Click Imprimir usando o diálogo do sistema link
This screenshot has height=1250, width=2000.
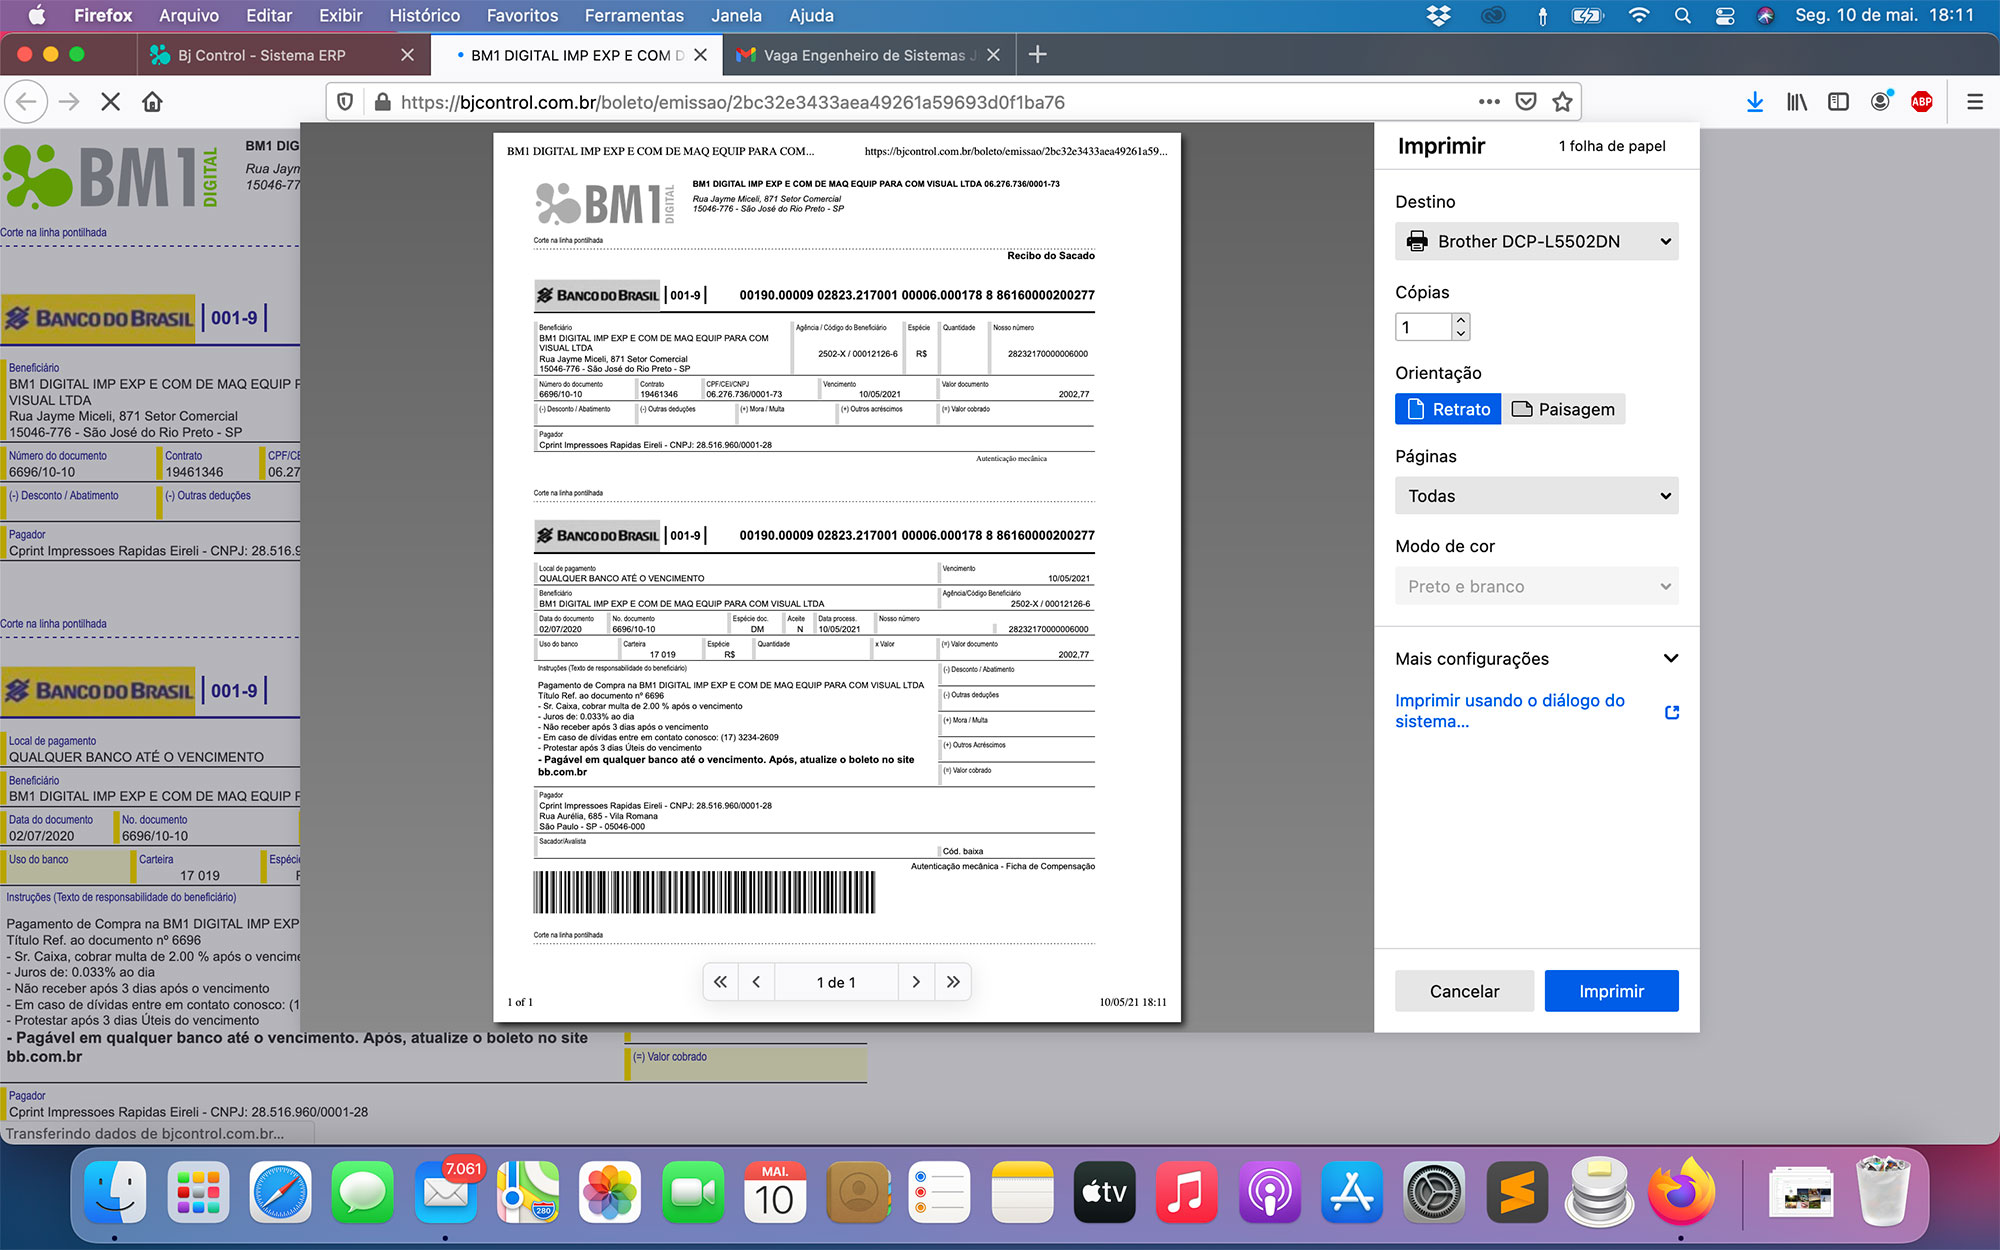click(x=1510, y=711)
